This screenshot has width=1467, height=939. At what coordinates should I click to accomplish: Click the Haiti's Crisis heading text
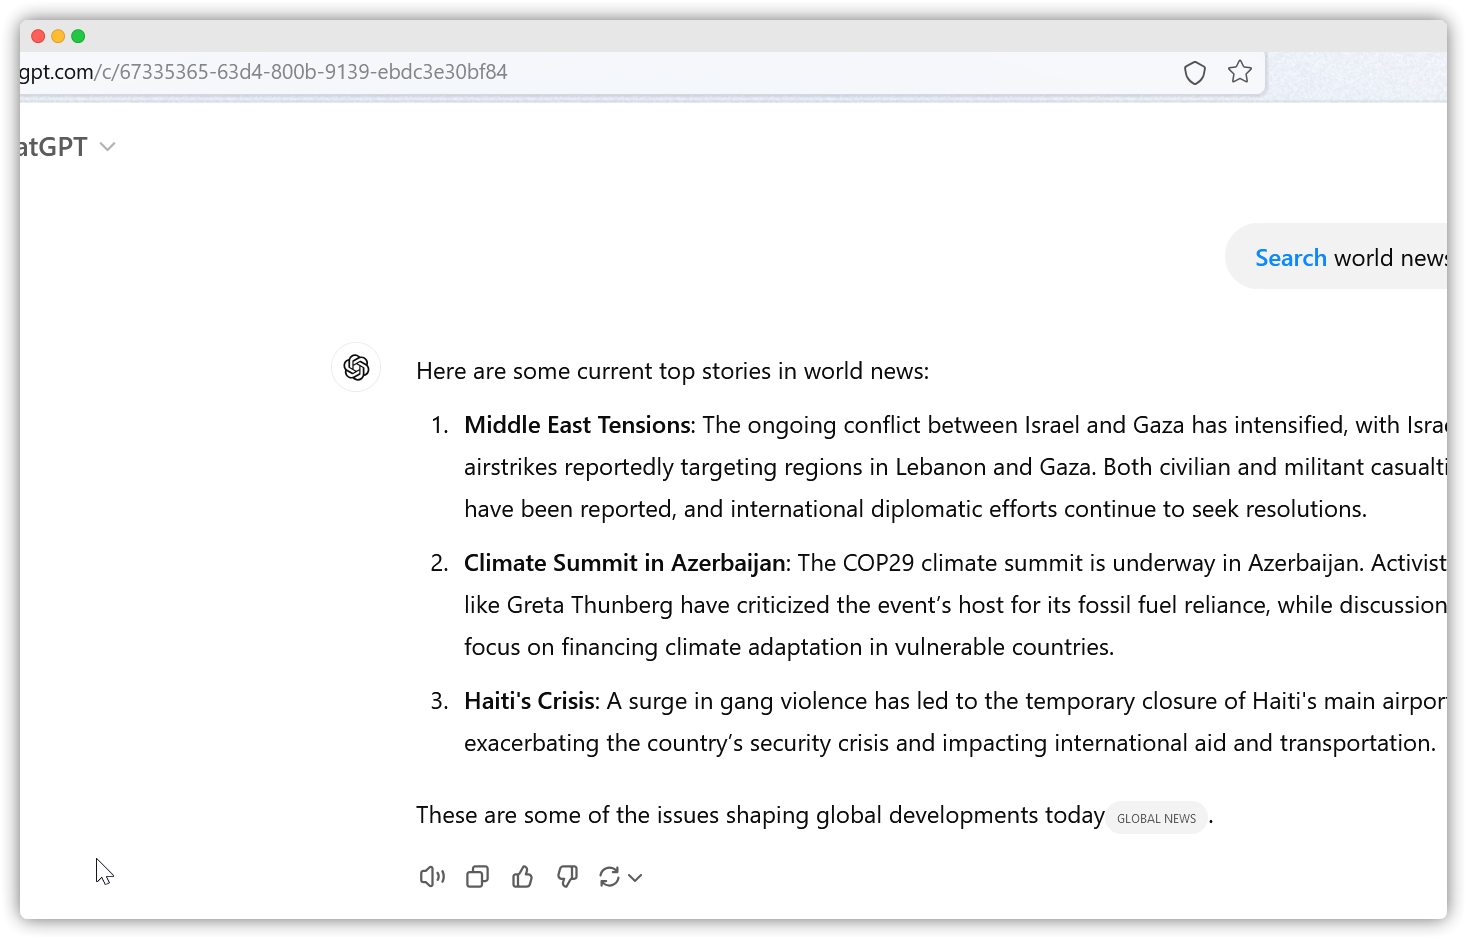click(x=529, y=701)
